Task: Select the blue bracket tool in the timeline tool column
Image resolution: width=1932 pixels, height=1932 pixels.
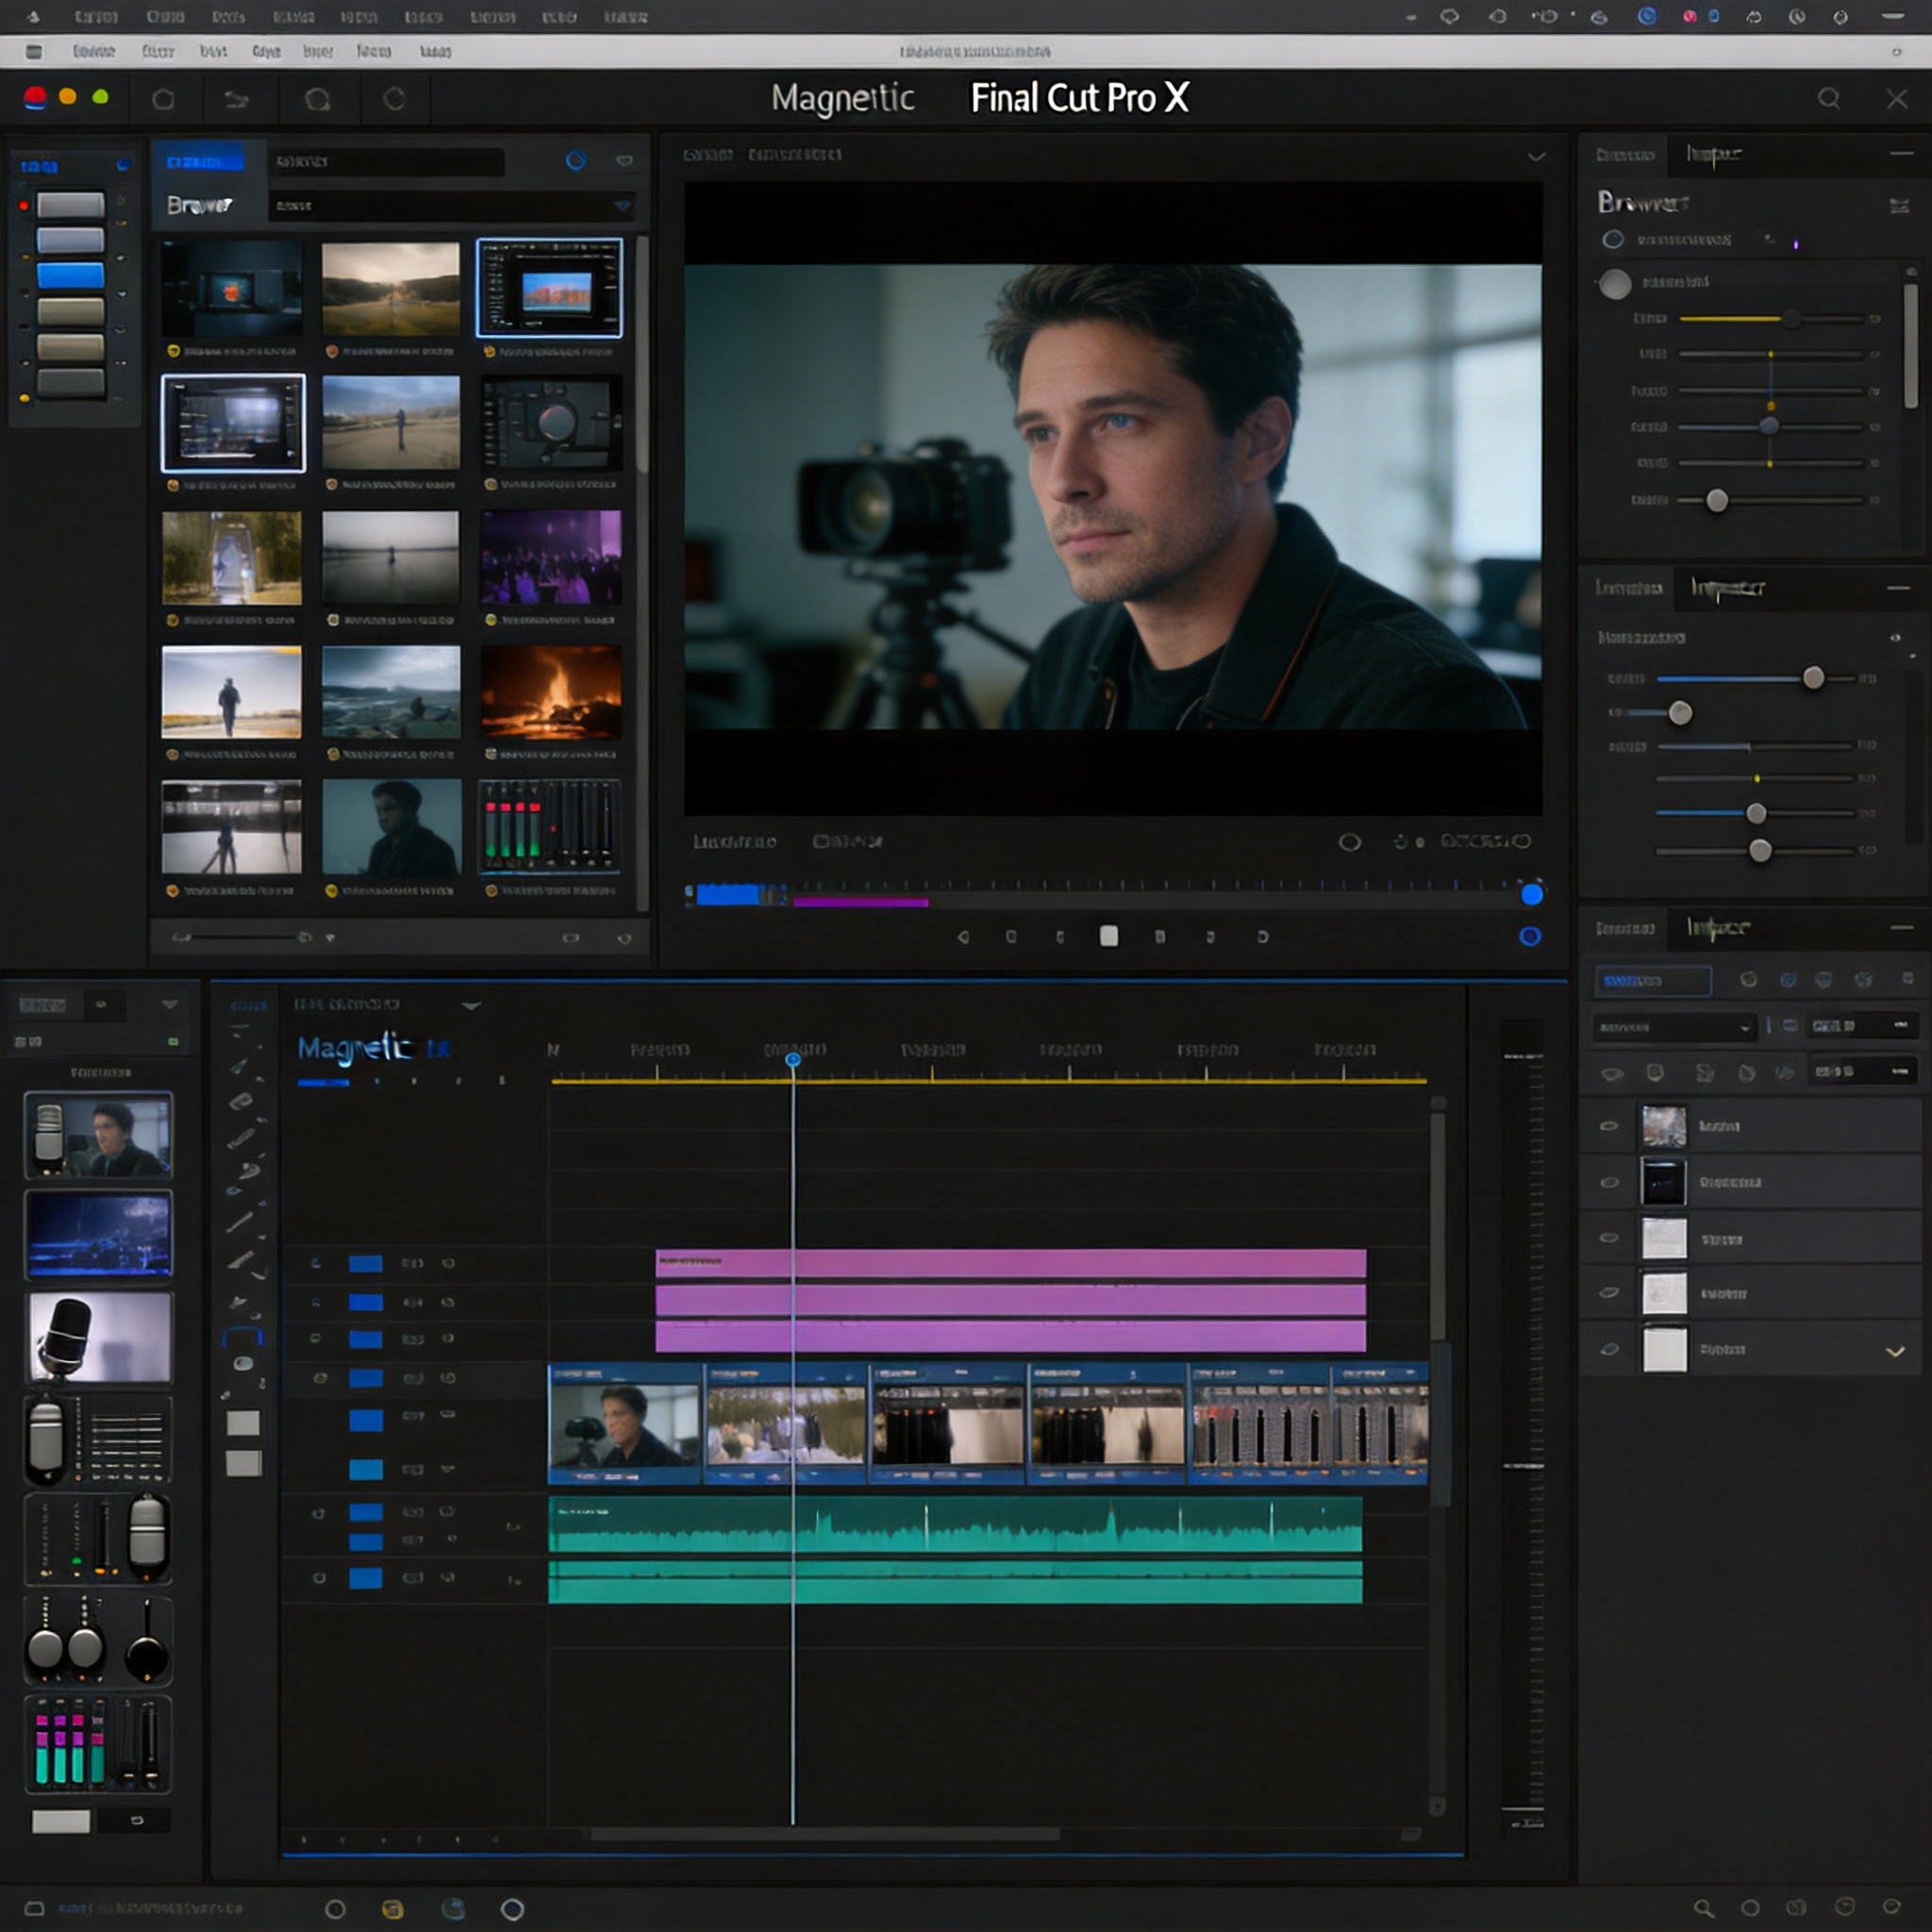Action: tap(242, 1336)
